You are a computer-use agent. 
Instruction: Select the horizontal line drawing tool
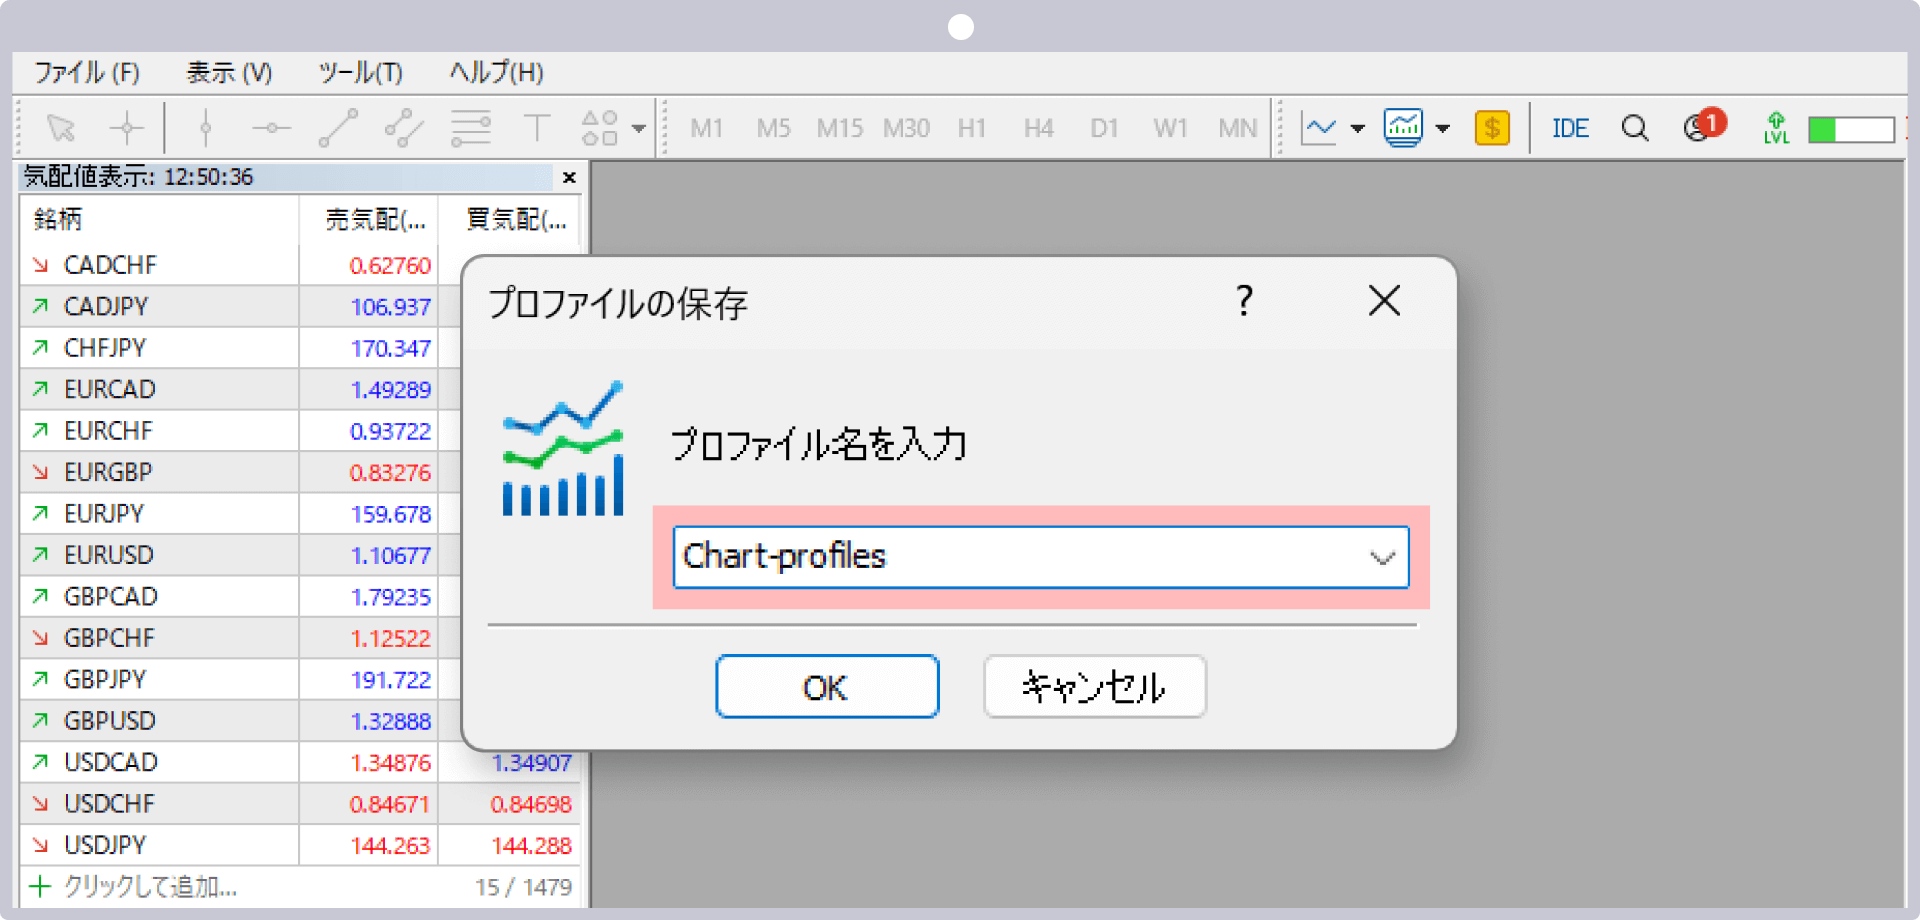(x=271, y=128)
